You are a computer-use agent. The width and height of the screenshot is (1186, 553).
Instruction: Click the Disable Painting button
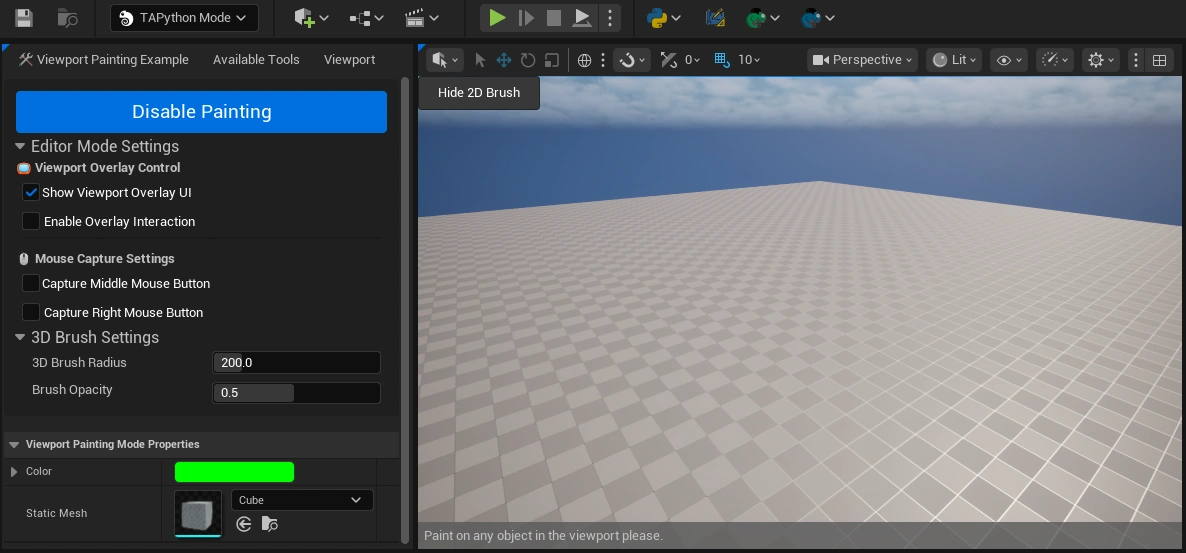pyautogui.click(x=201, y=112)
